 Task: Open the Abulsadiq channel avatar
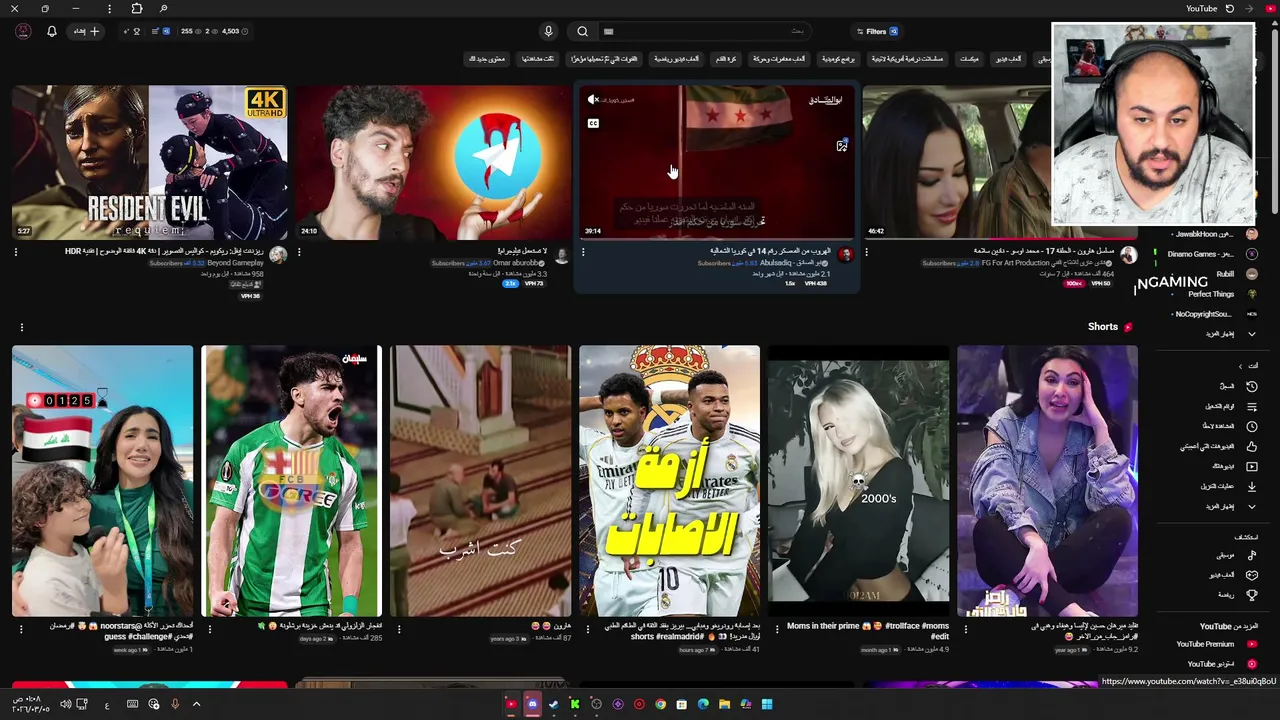point(845,255)
